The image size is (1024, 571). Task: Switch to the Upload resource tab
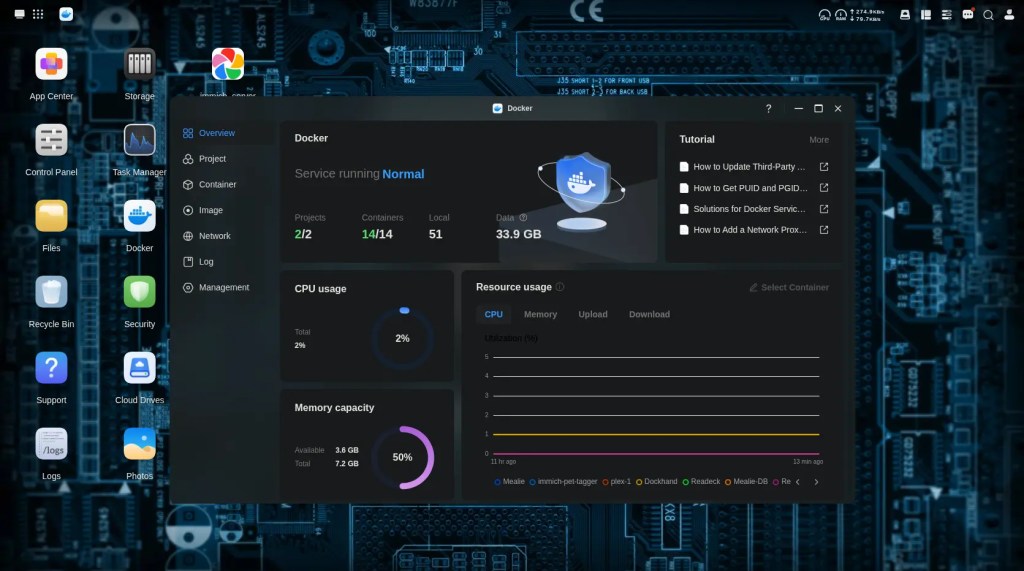(593, 314)
